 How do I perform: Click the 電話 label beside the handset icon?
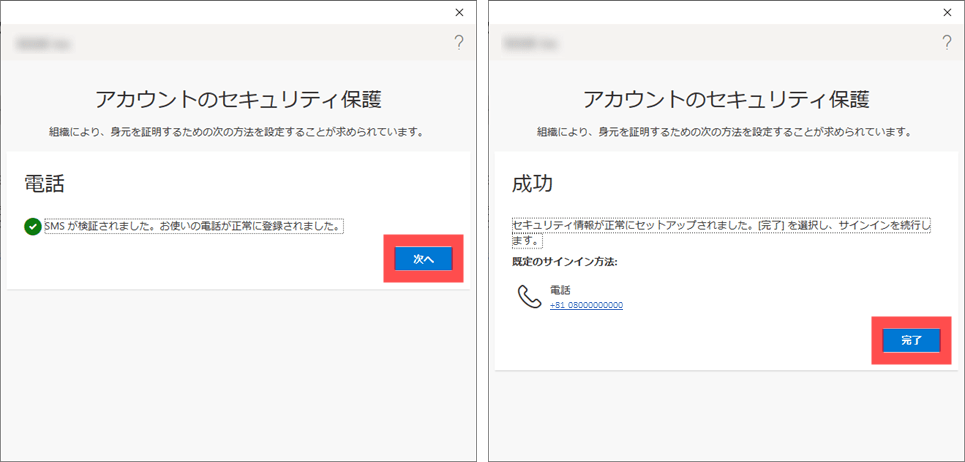[560, 290]
